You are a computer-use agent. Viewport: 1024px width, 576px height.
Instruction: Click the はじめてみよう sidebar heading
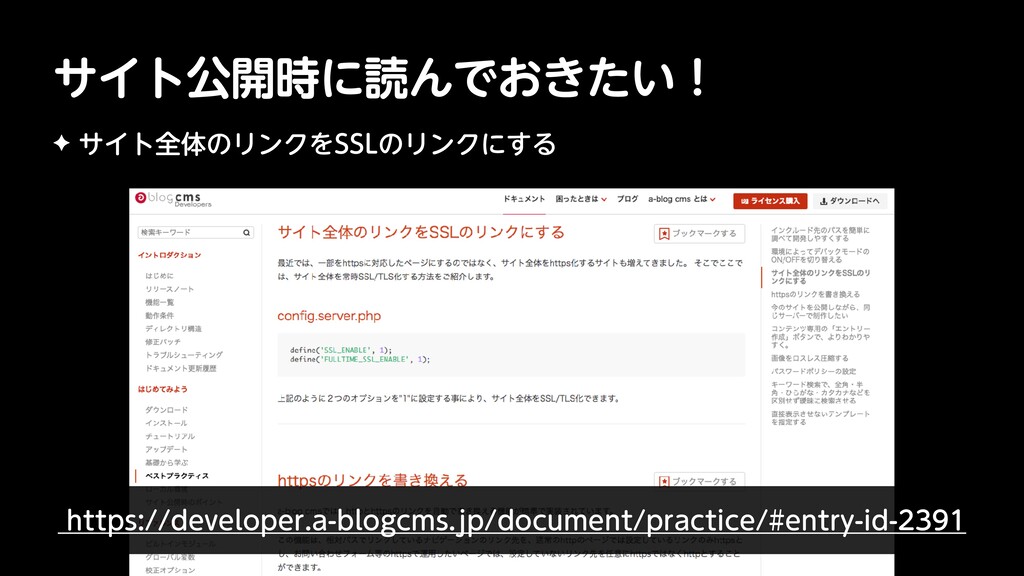coord(163,389)
